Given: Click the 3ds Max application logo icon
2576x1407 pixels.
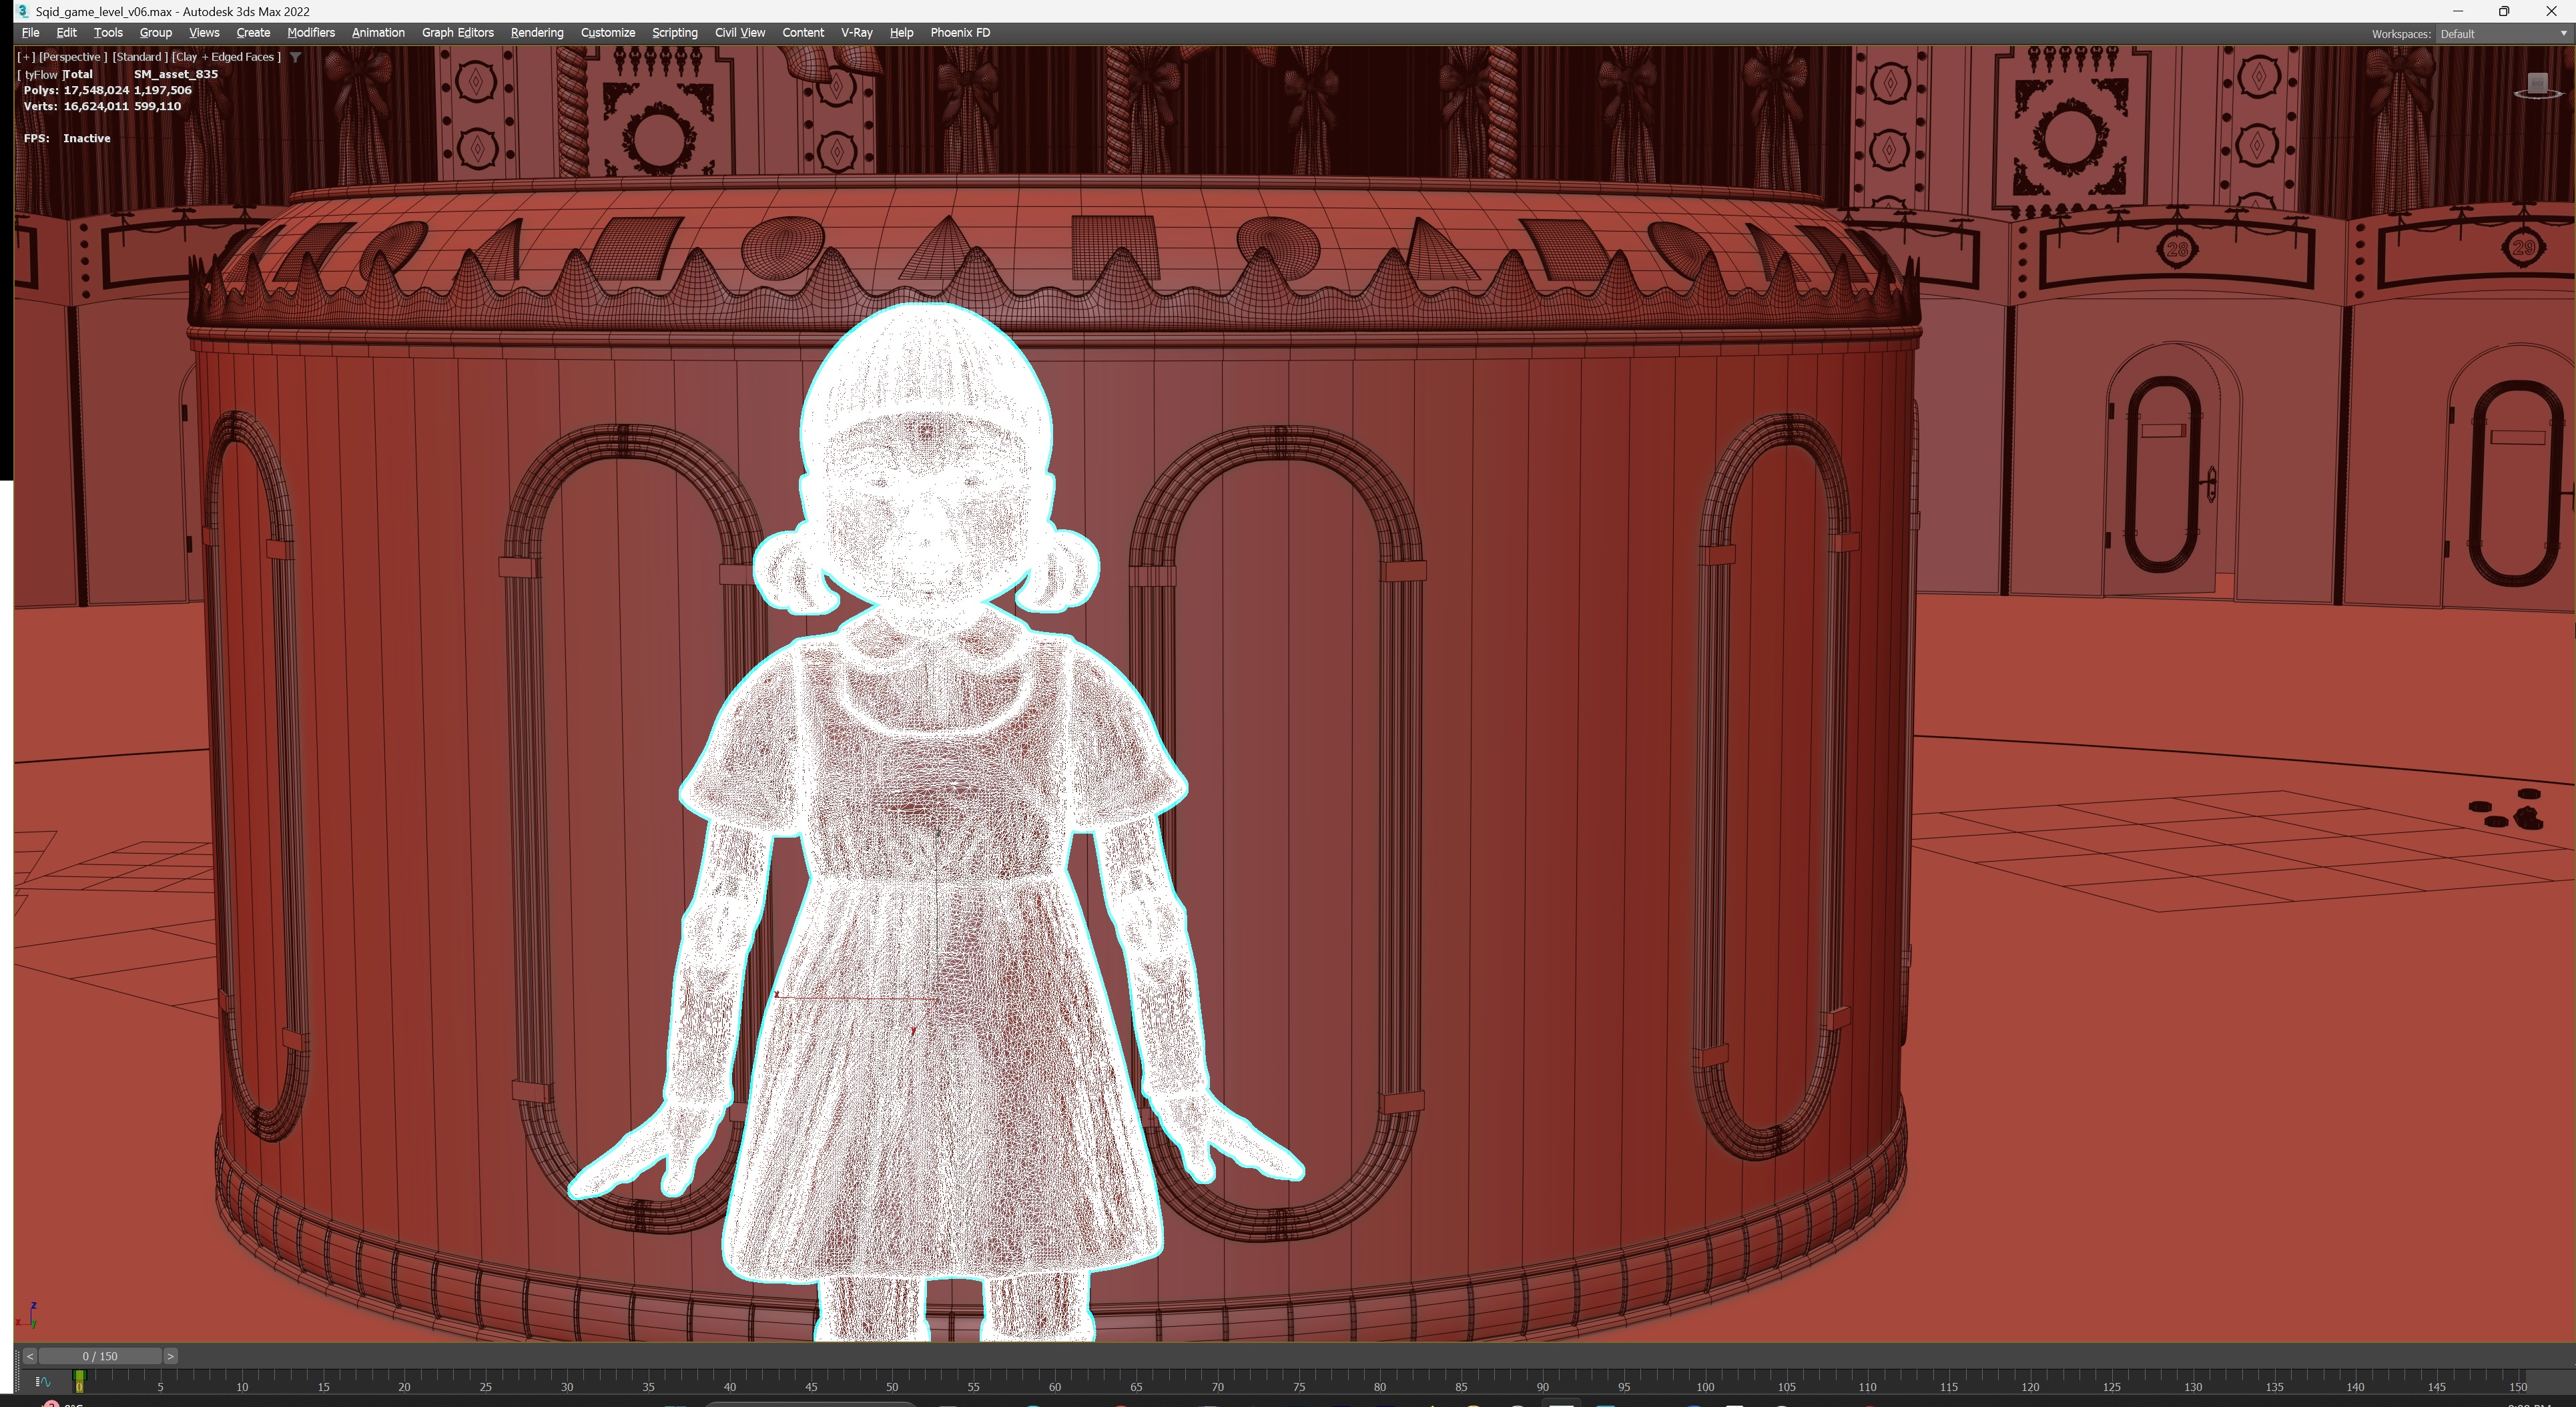Looking at the screenshot, I should click(21, 11).
